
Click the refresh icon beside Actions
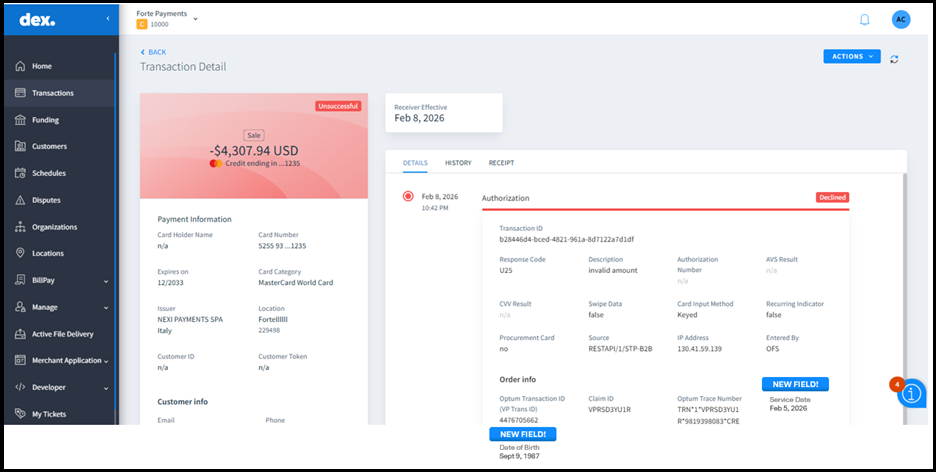(894, 58)
